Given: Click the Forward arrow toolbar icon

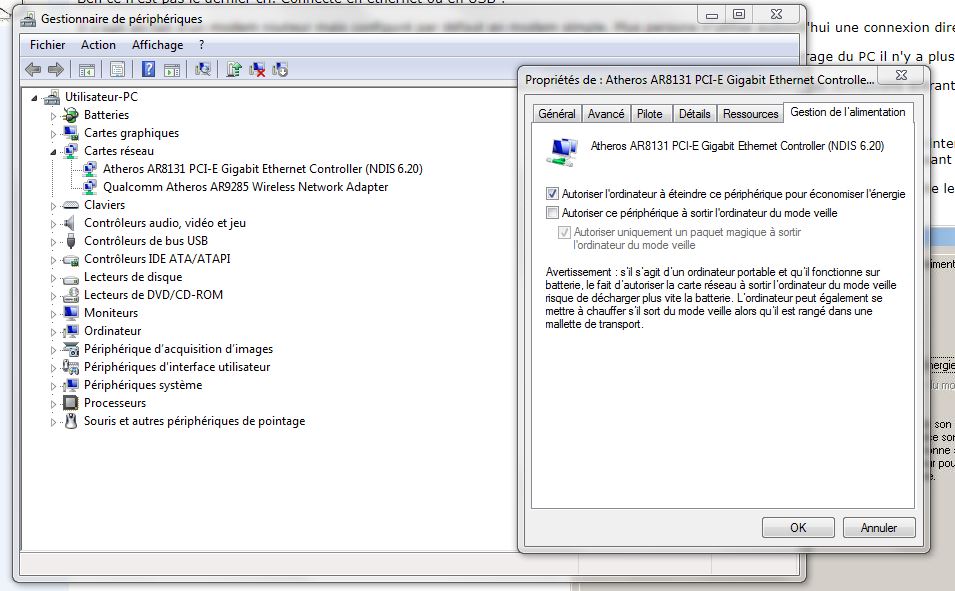Looking at the screenshot, I should tap(56, 69).
